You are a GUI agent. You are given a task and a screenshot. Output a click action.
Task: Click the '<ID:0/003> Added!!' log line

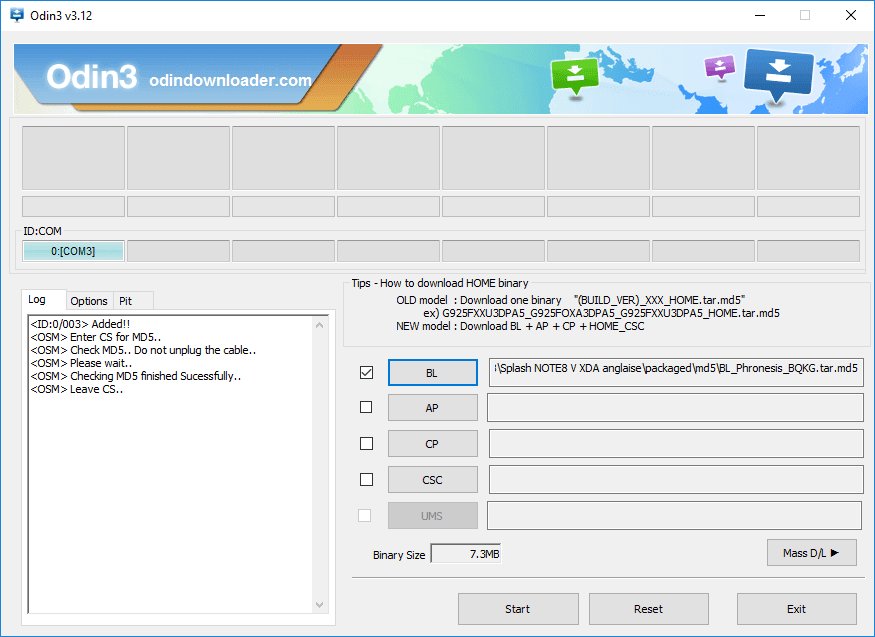[x=80, y=324]
